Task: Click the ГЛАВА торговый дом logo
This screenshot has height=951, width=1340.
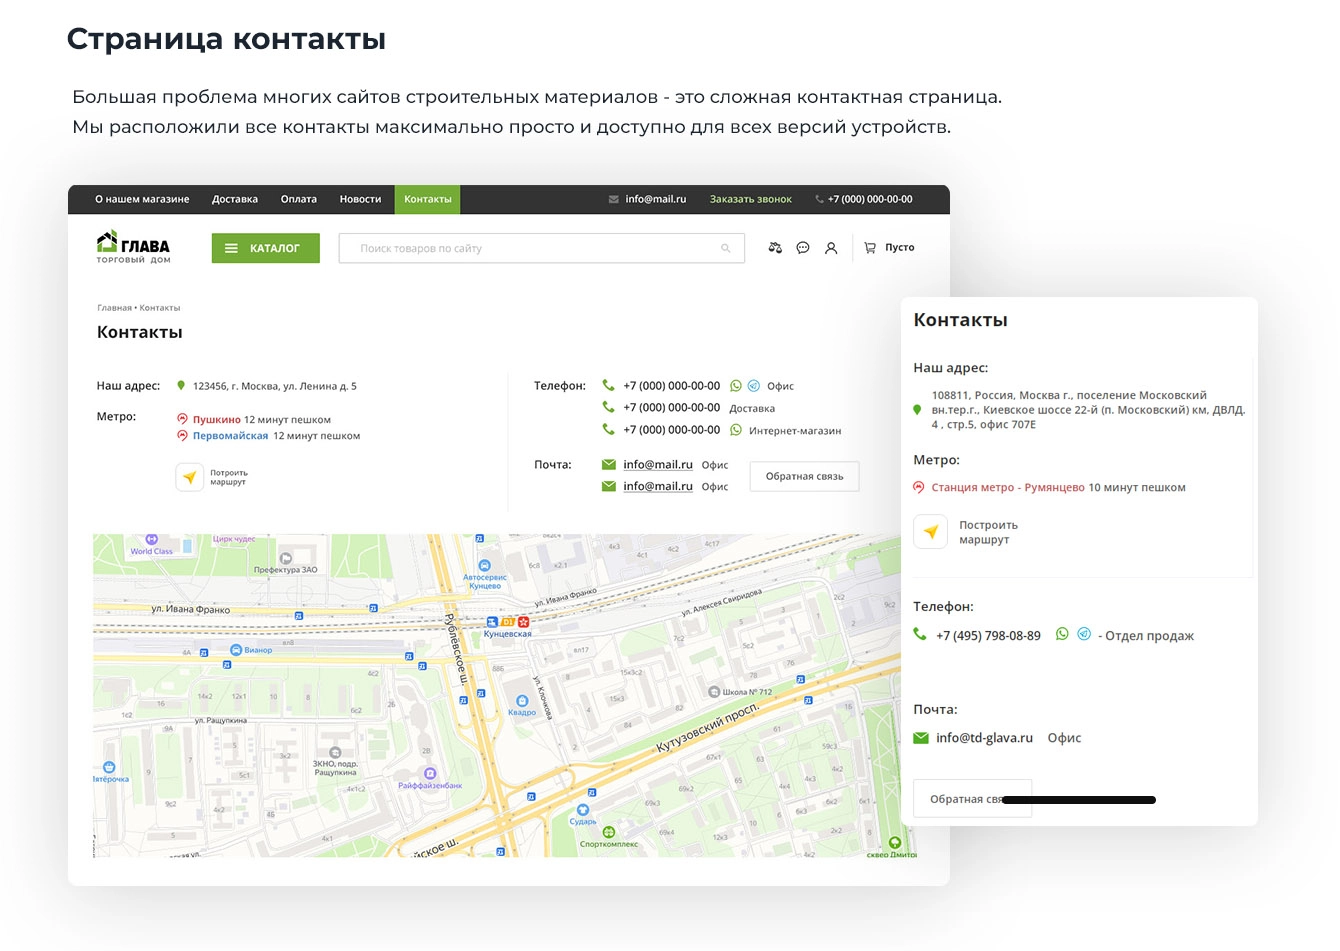Action: pos(134,248)
